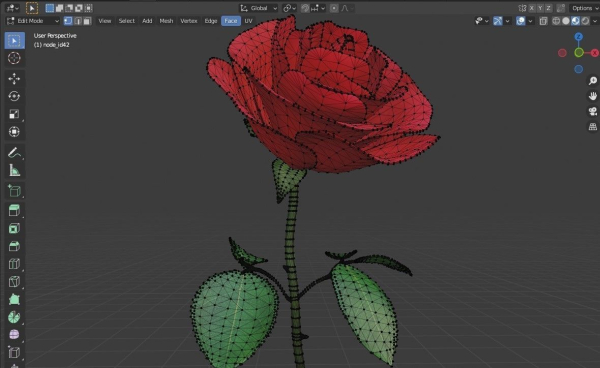Activate the 3D Cursor tool
The width and height of the screenshot is (600, 368).
tap(15, 58)
